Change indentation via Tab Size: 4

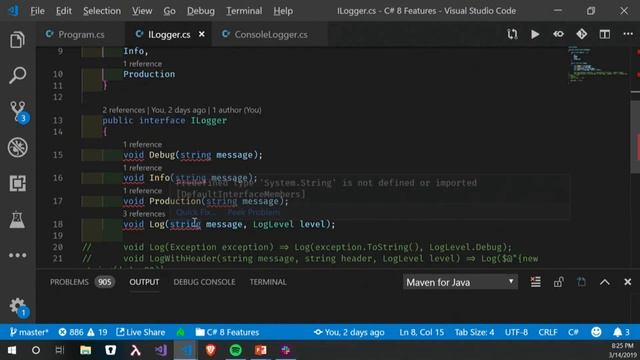474,332
